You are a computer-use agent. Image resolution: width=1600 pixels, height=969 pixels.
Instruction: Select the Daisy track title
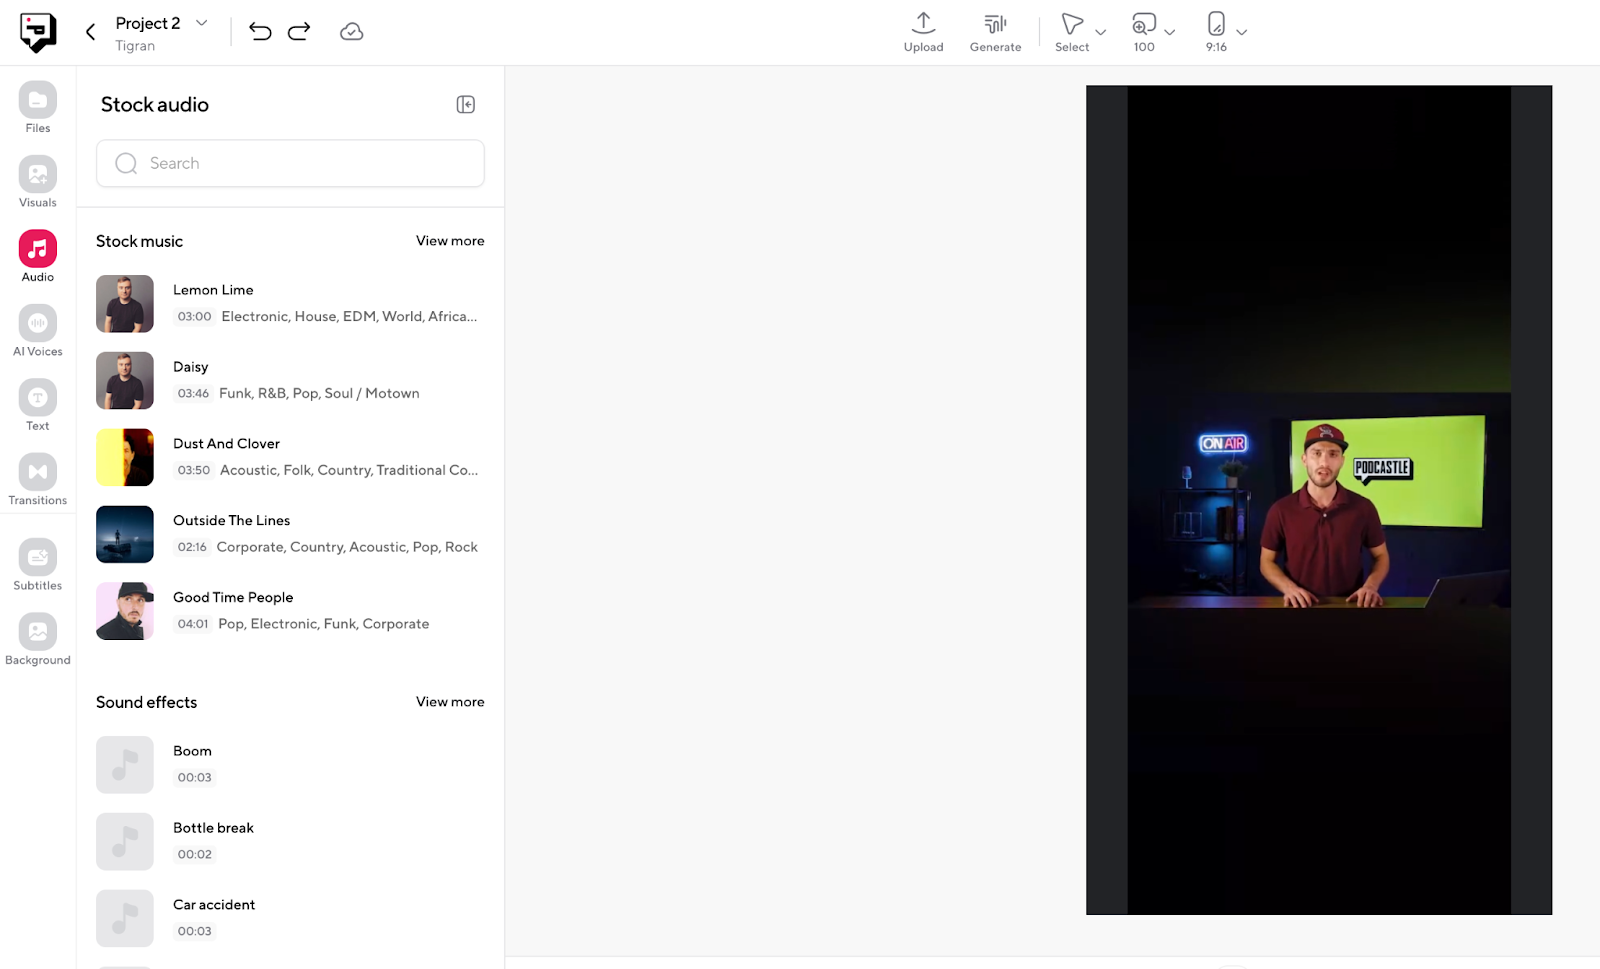tap(191, 367)
